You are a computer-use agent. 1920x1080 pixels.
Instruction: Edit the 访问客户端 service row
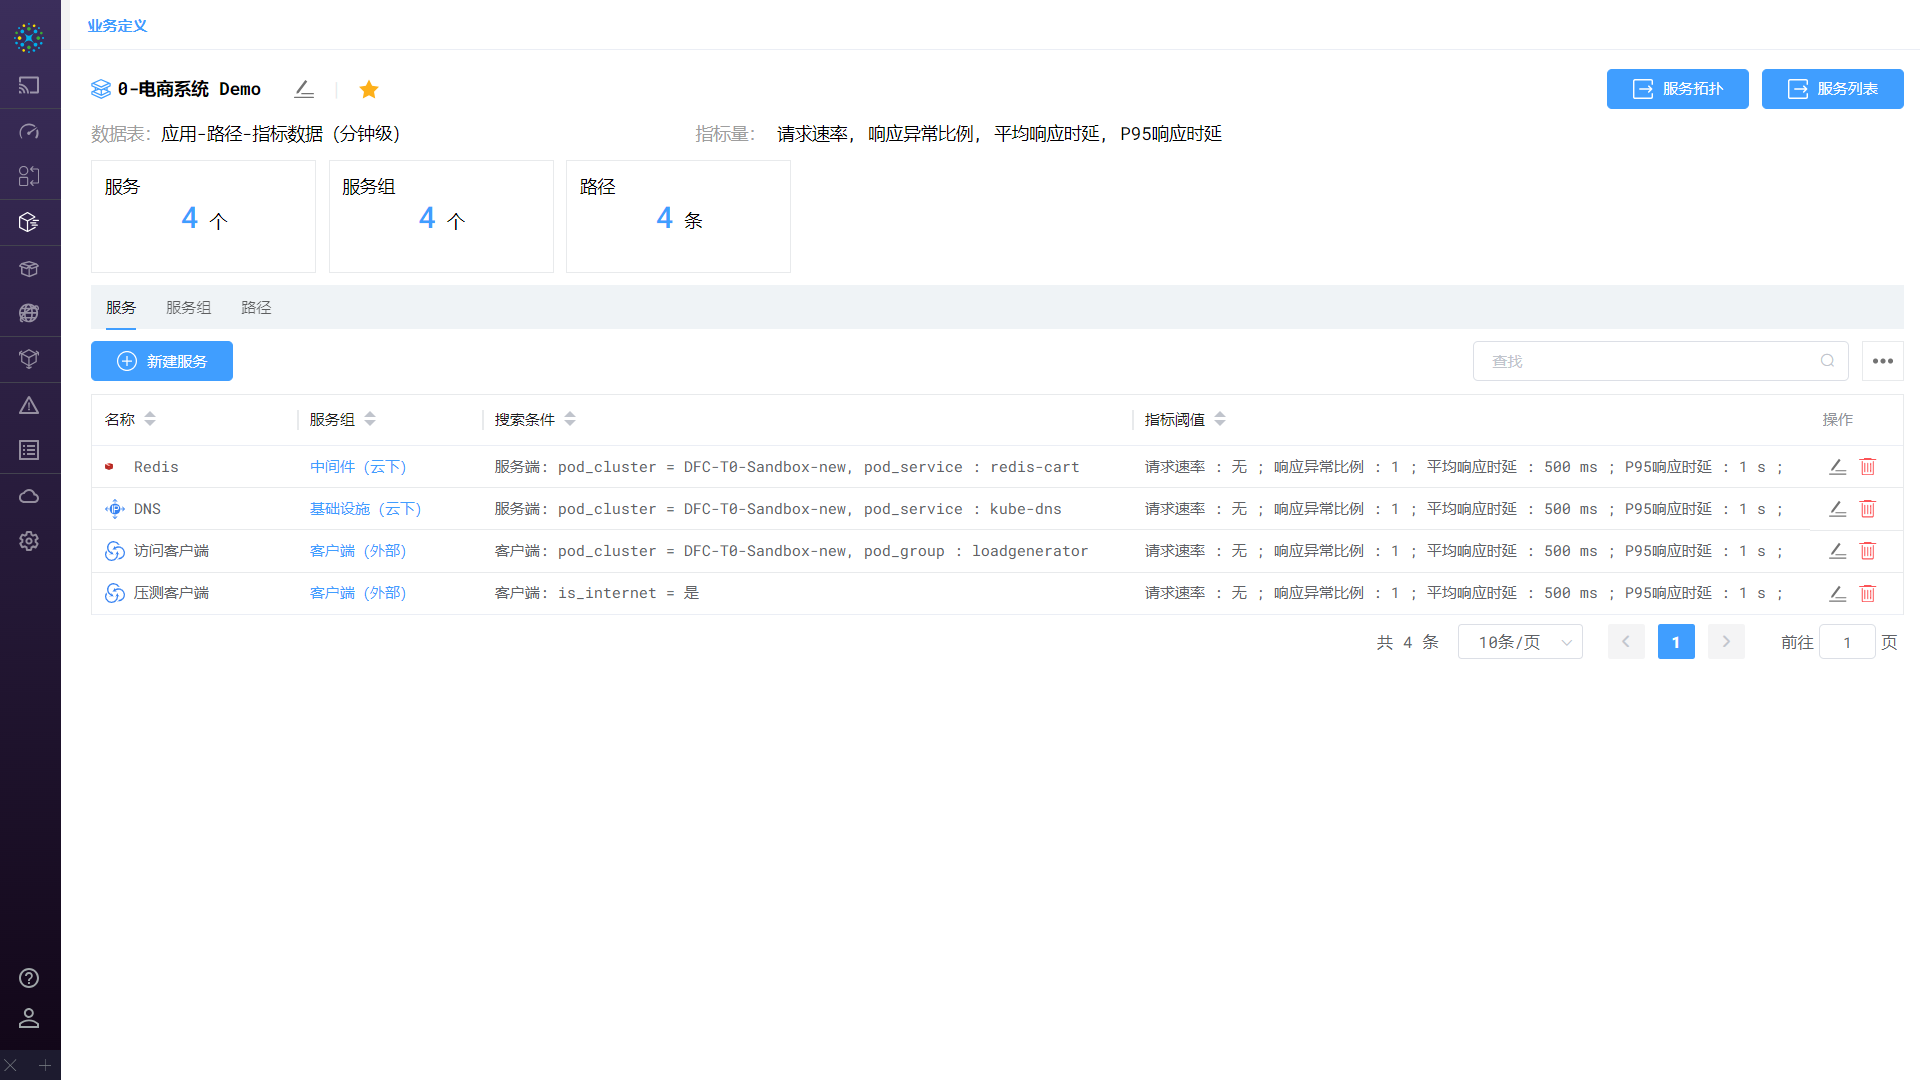click(1837, 551)
